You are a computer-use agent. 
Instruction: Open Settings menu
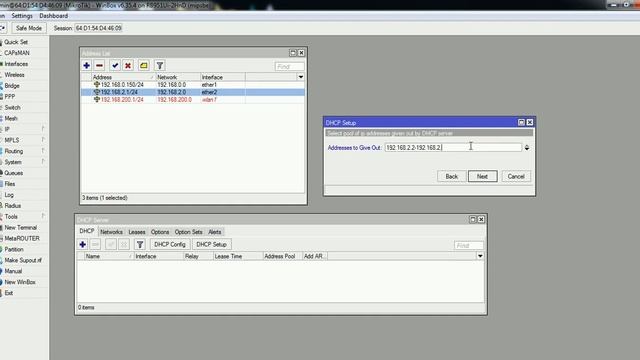(x=22, y=16)
